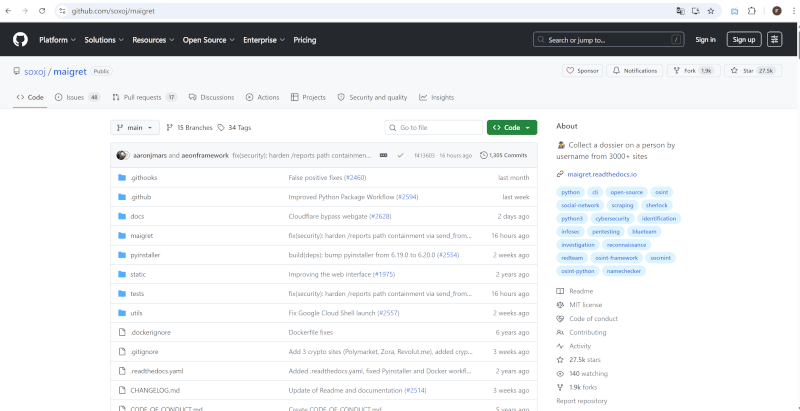Sponsor the repository with Sponsor button
Viewport: 800px width, 411px height.
[583, 71]
